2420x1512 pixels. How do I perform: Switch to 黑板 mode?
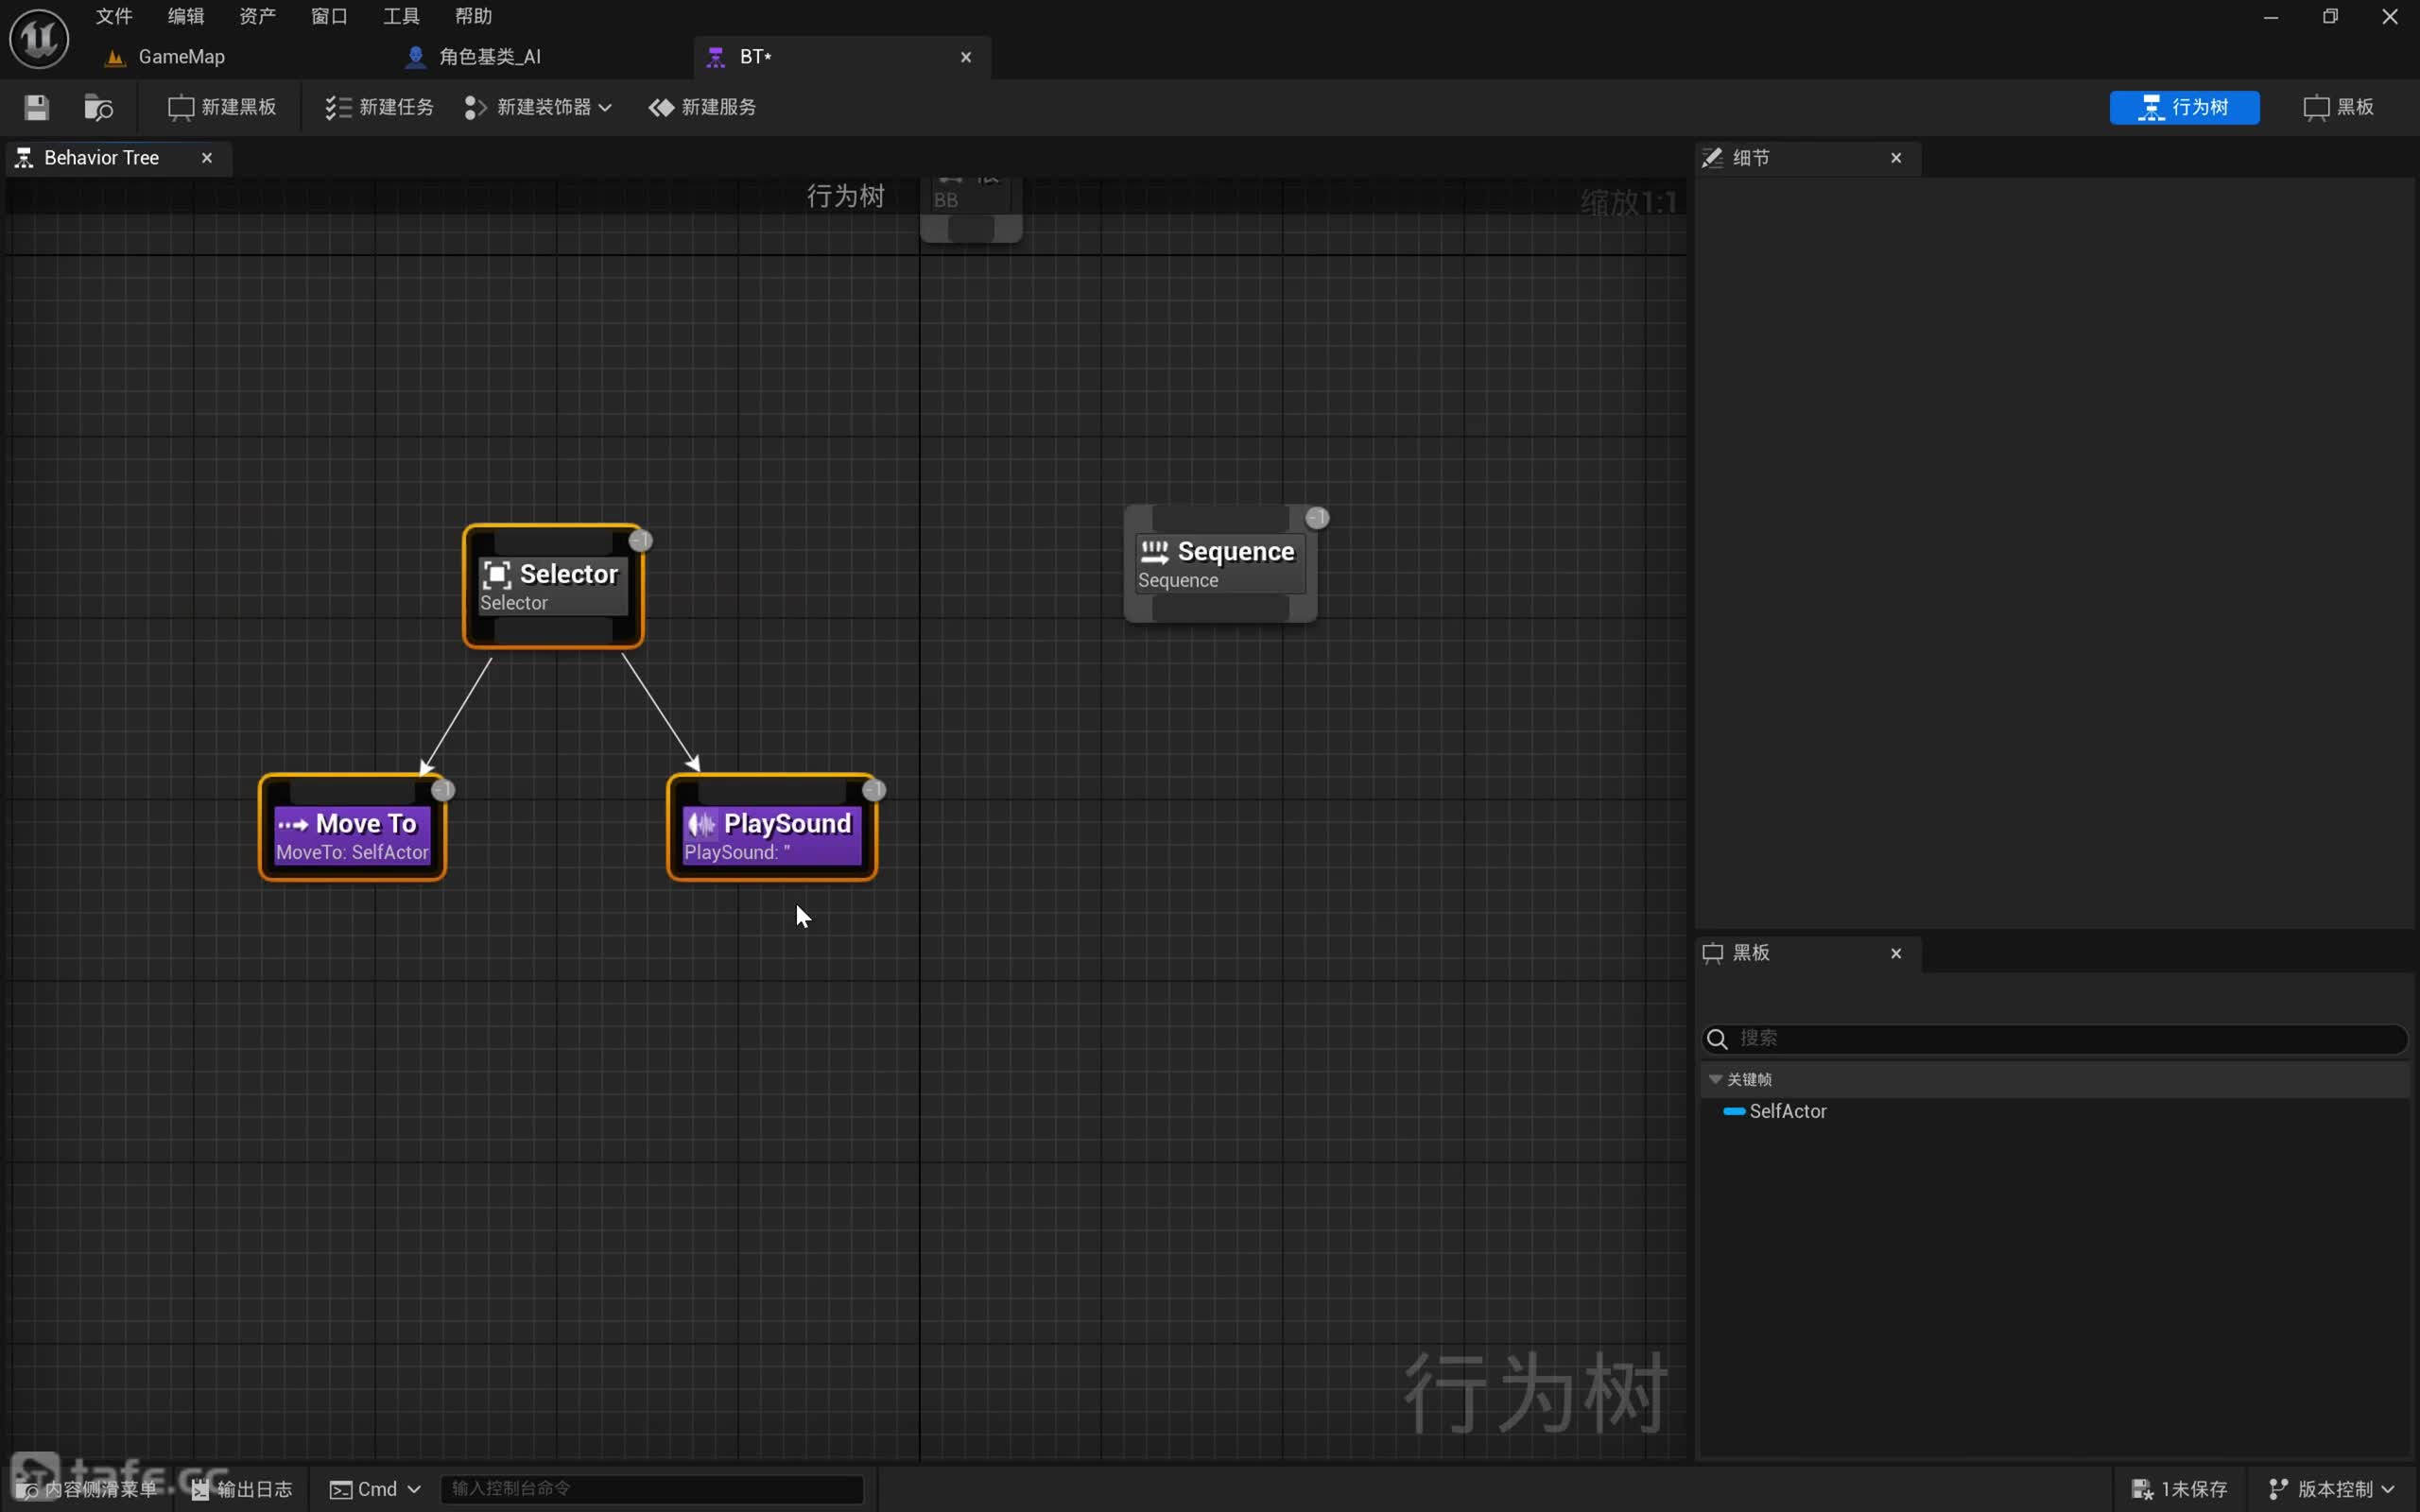click(2338, 107)
